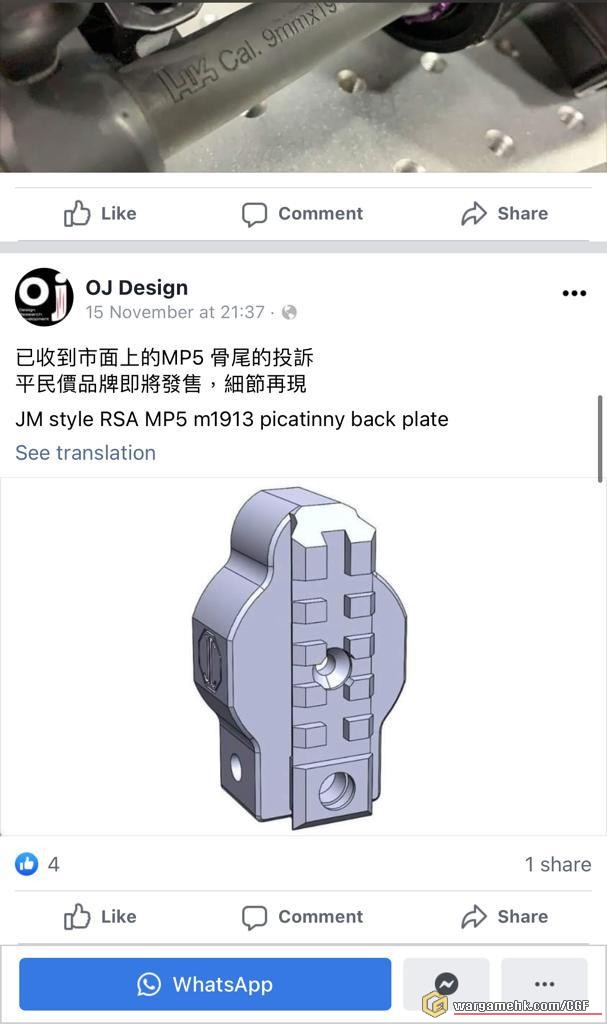607x1024 pixels.
Task: Message the page via WhatsApp button
Action: [205, 984]
